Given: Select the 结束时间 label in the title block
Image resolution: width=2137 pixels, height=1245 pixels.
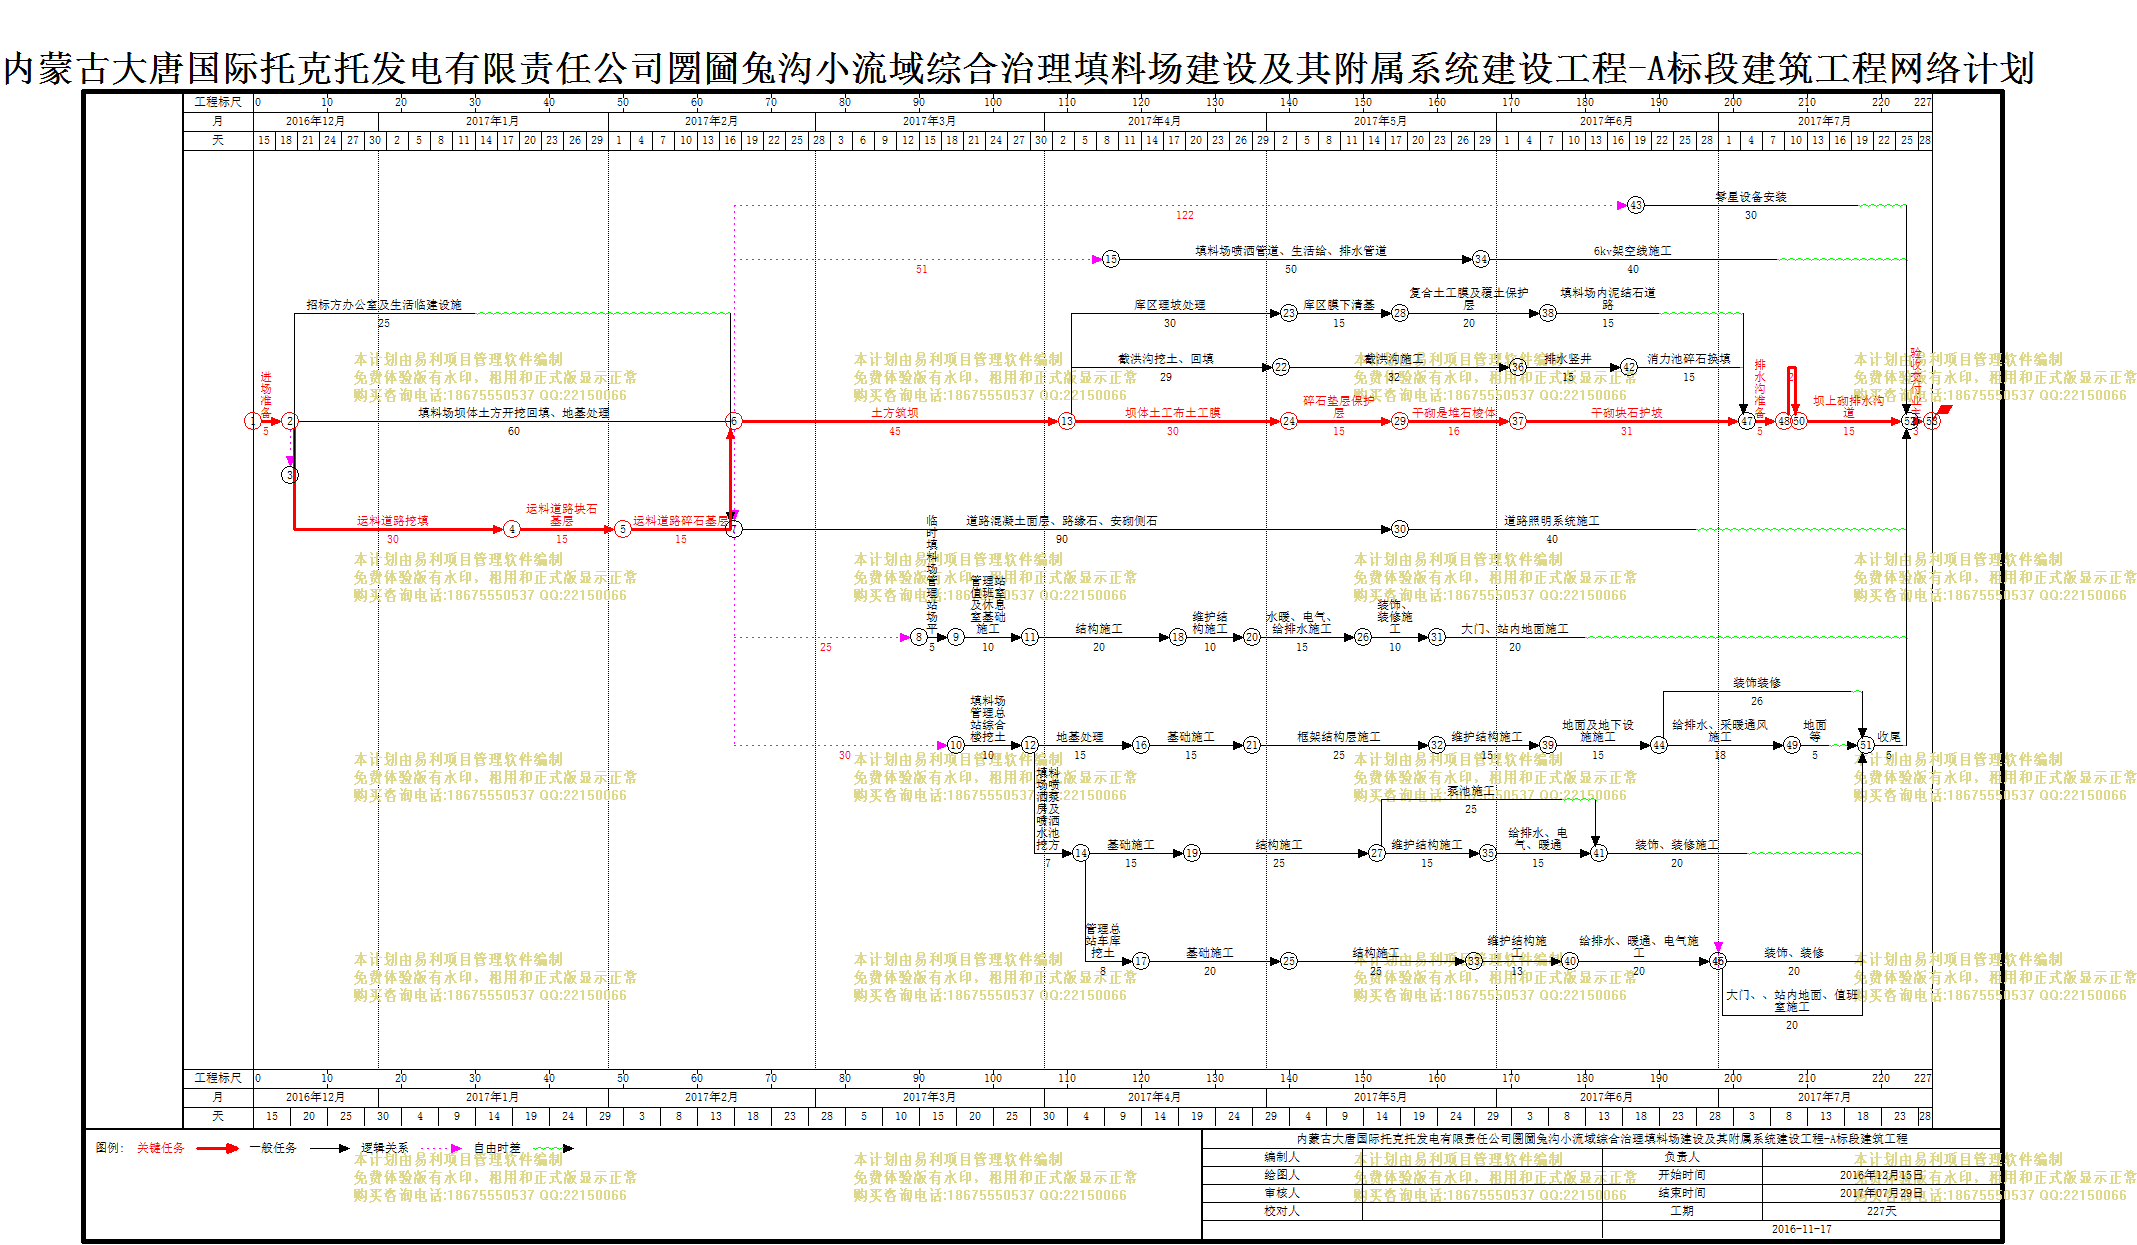Looking at the screenshot, I should pyautogui.click(x=1681, y=1193).
